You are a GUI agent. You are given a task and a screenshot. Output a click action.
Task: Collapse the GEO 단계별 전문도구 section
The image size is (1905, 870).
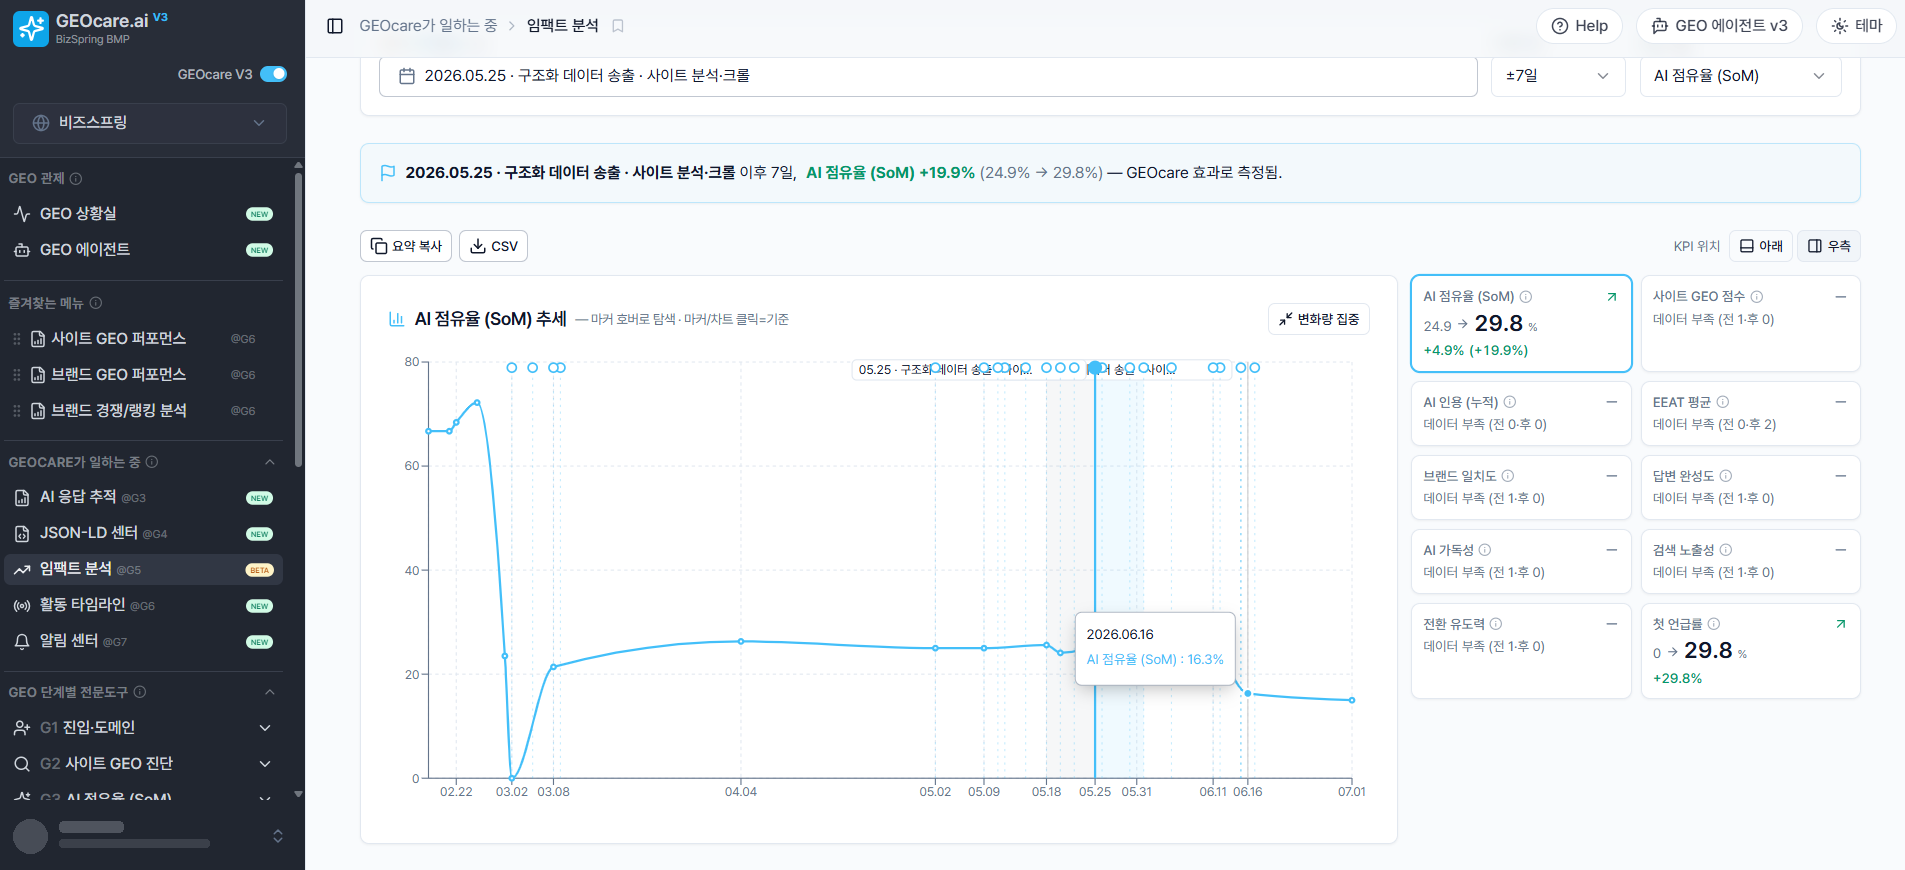pyautogui.click(x=269, y=692)
